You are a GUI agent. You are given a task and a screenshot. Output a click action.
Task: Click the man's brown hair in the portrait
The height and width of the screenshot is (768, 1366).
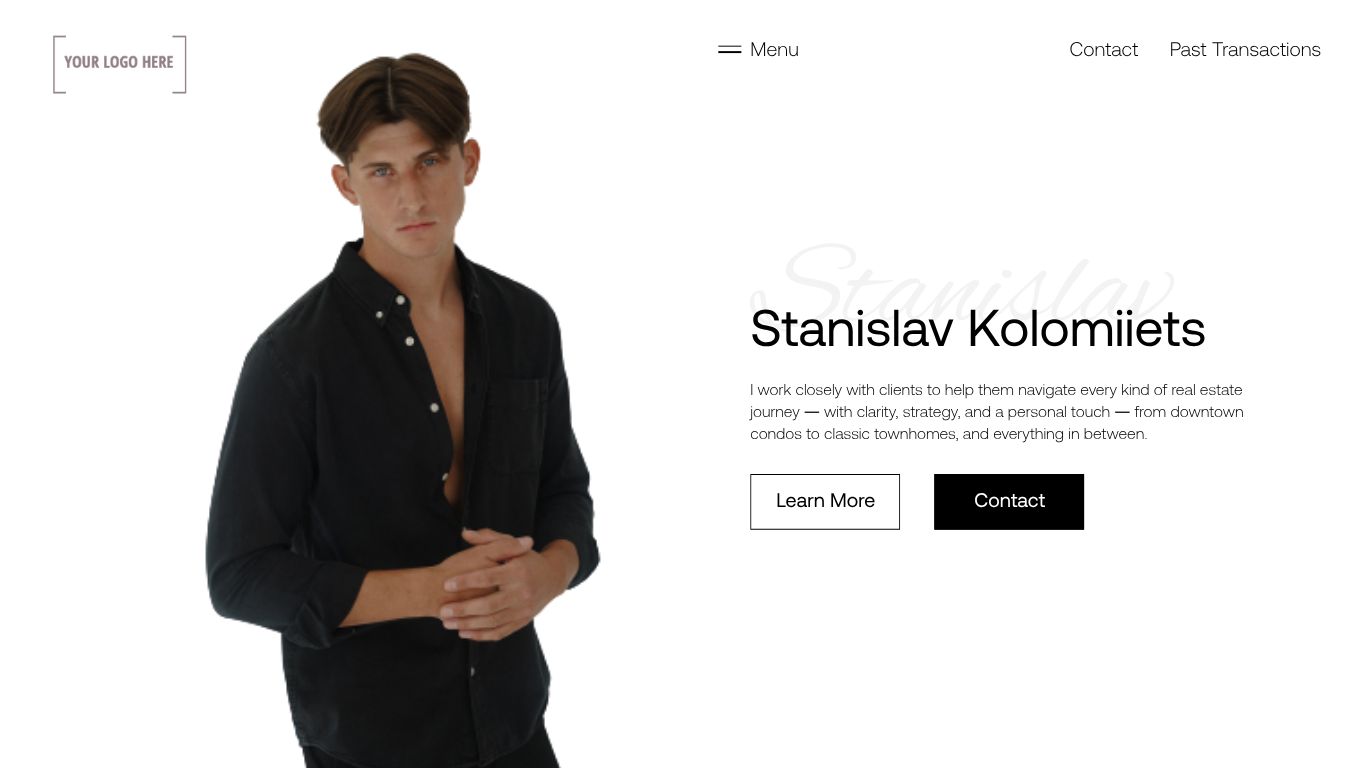(393, 100)
